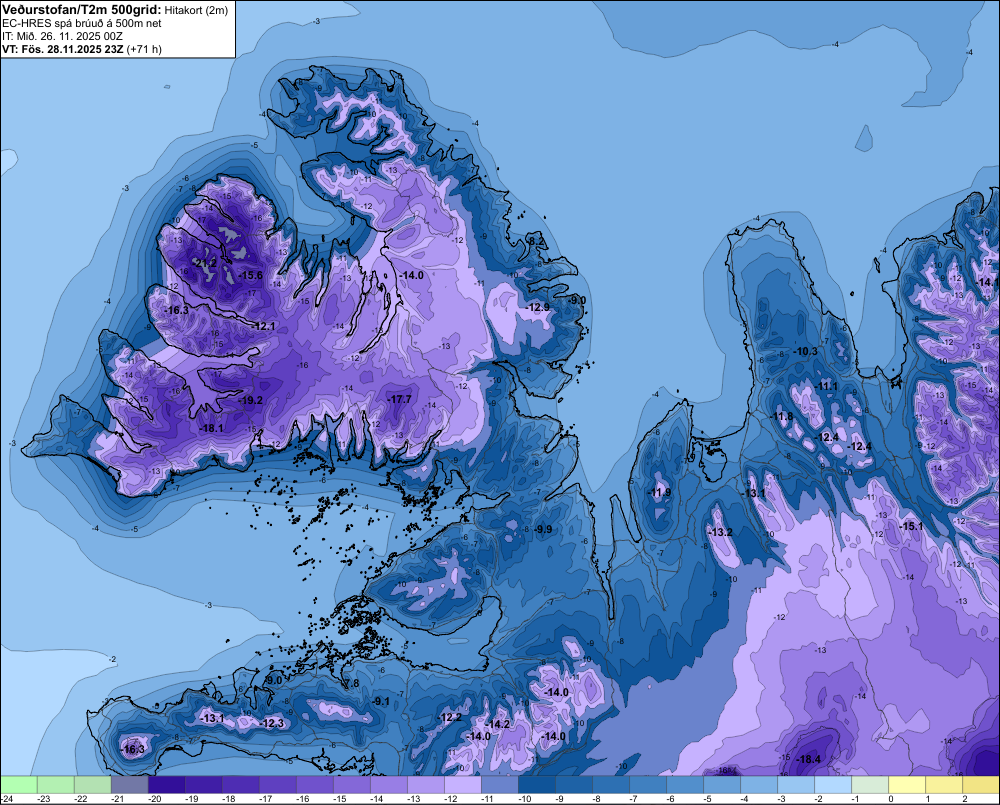
Task: Click the map temperature value -12.9
Action: [538, 307]
